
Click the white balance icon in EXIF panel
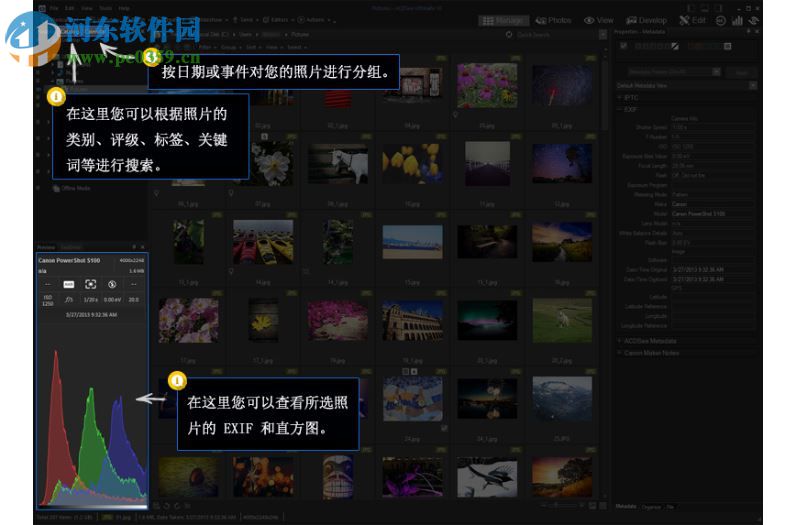[x=69, y=284]
